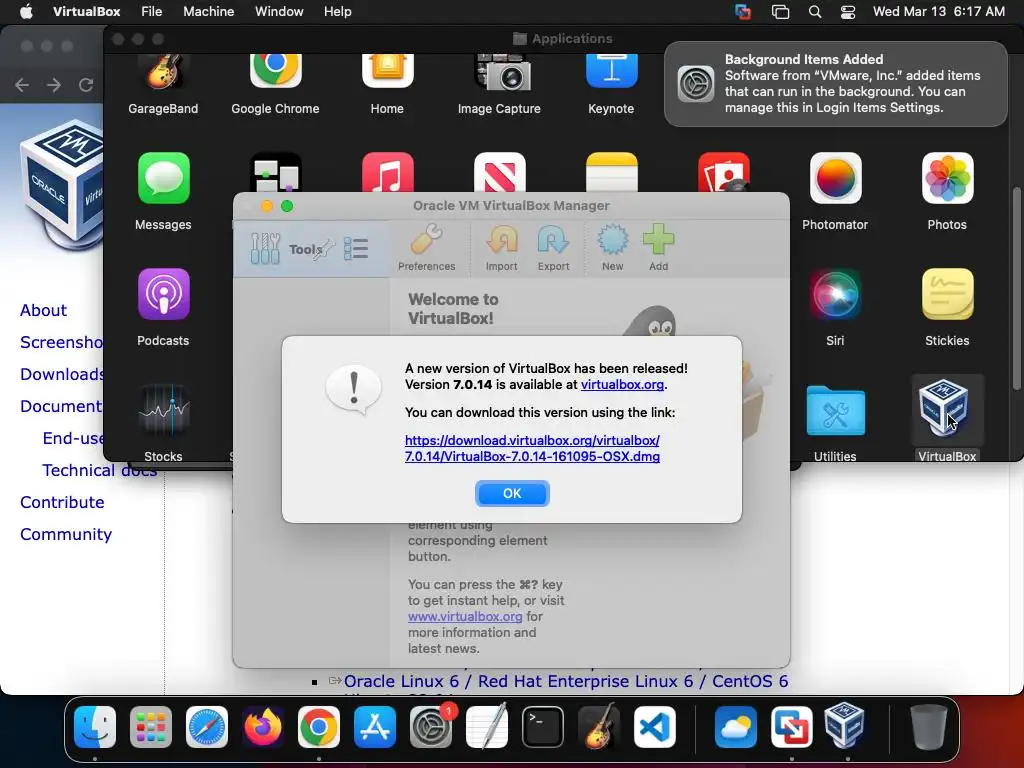Open the Community link on the webpage
The image size is (1024, 768).
click(66, 534)
